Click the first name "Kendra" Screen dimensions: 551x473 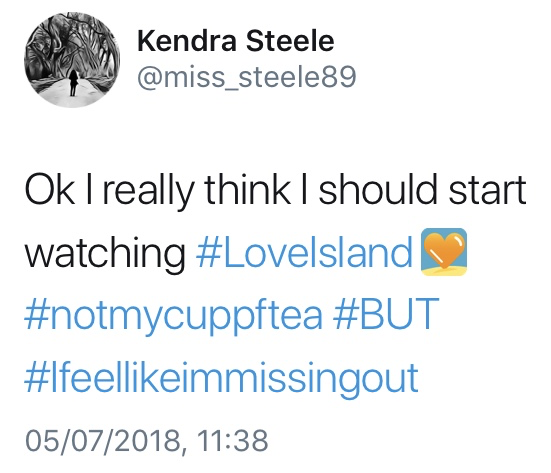[186, 41]
